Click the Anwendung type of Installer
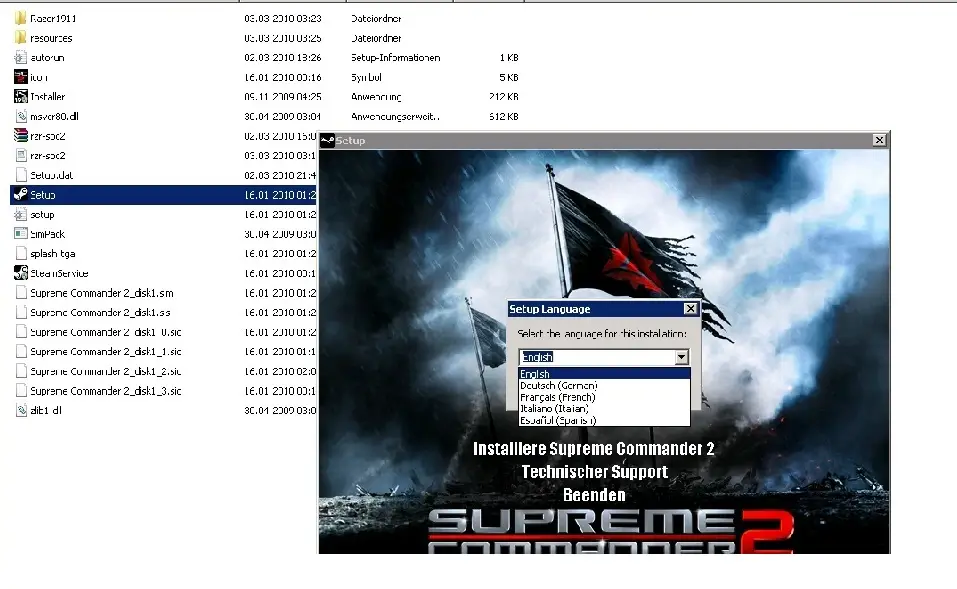The width and height of the screenshot is (957, 589). (x=376, y=96)
